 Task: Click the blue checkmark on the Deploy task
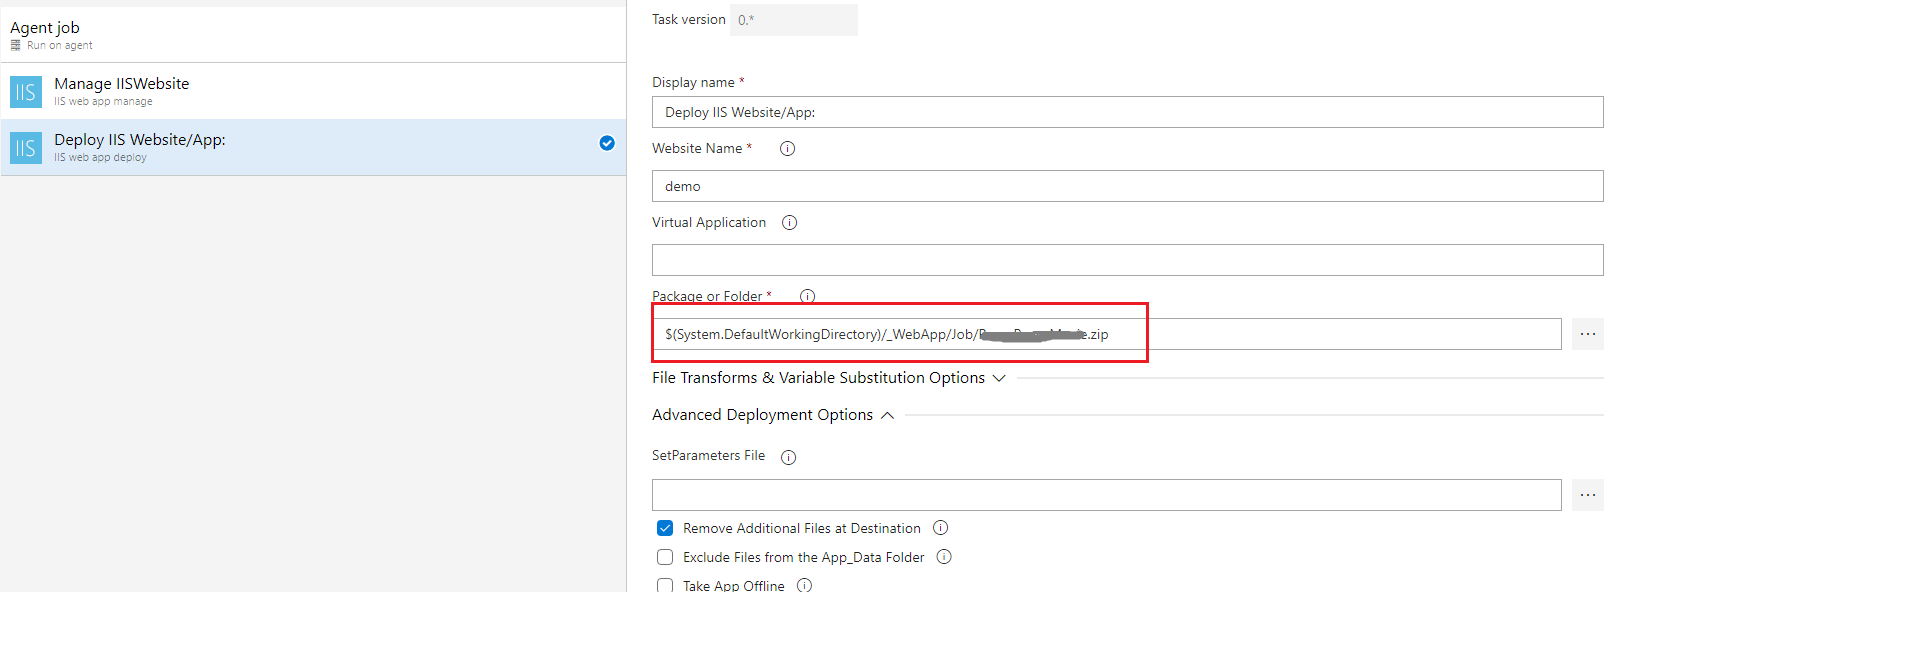coord(607,143)
